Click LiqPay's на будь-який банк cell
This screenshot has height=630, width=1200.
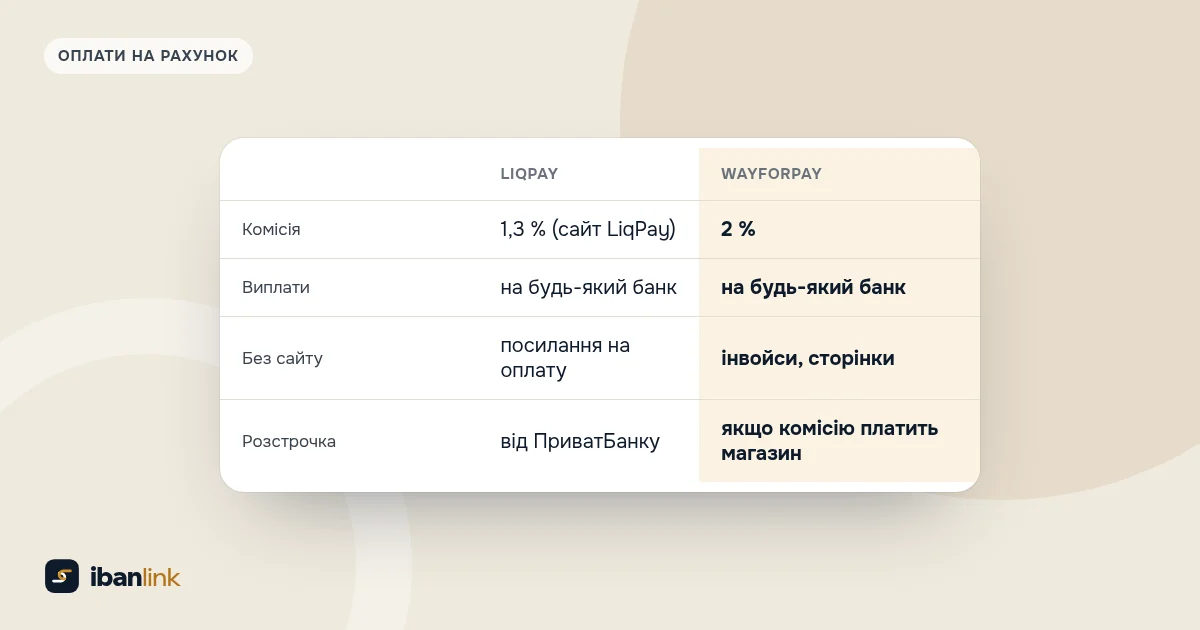click(x=588, y=287)
